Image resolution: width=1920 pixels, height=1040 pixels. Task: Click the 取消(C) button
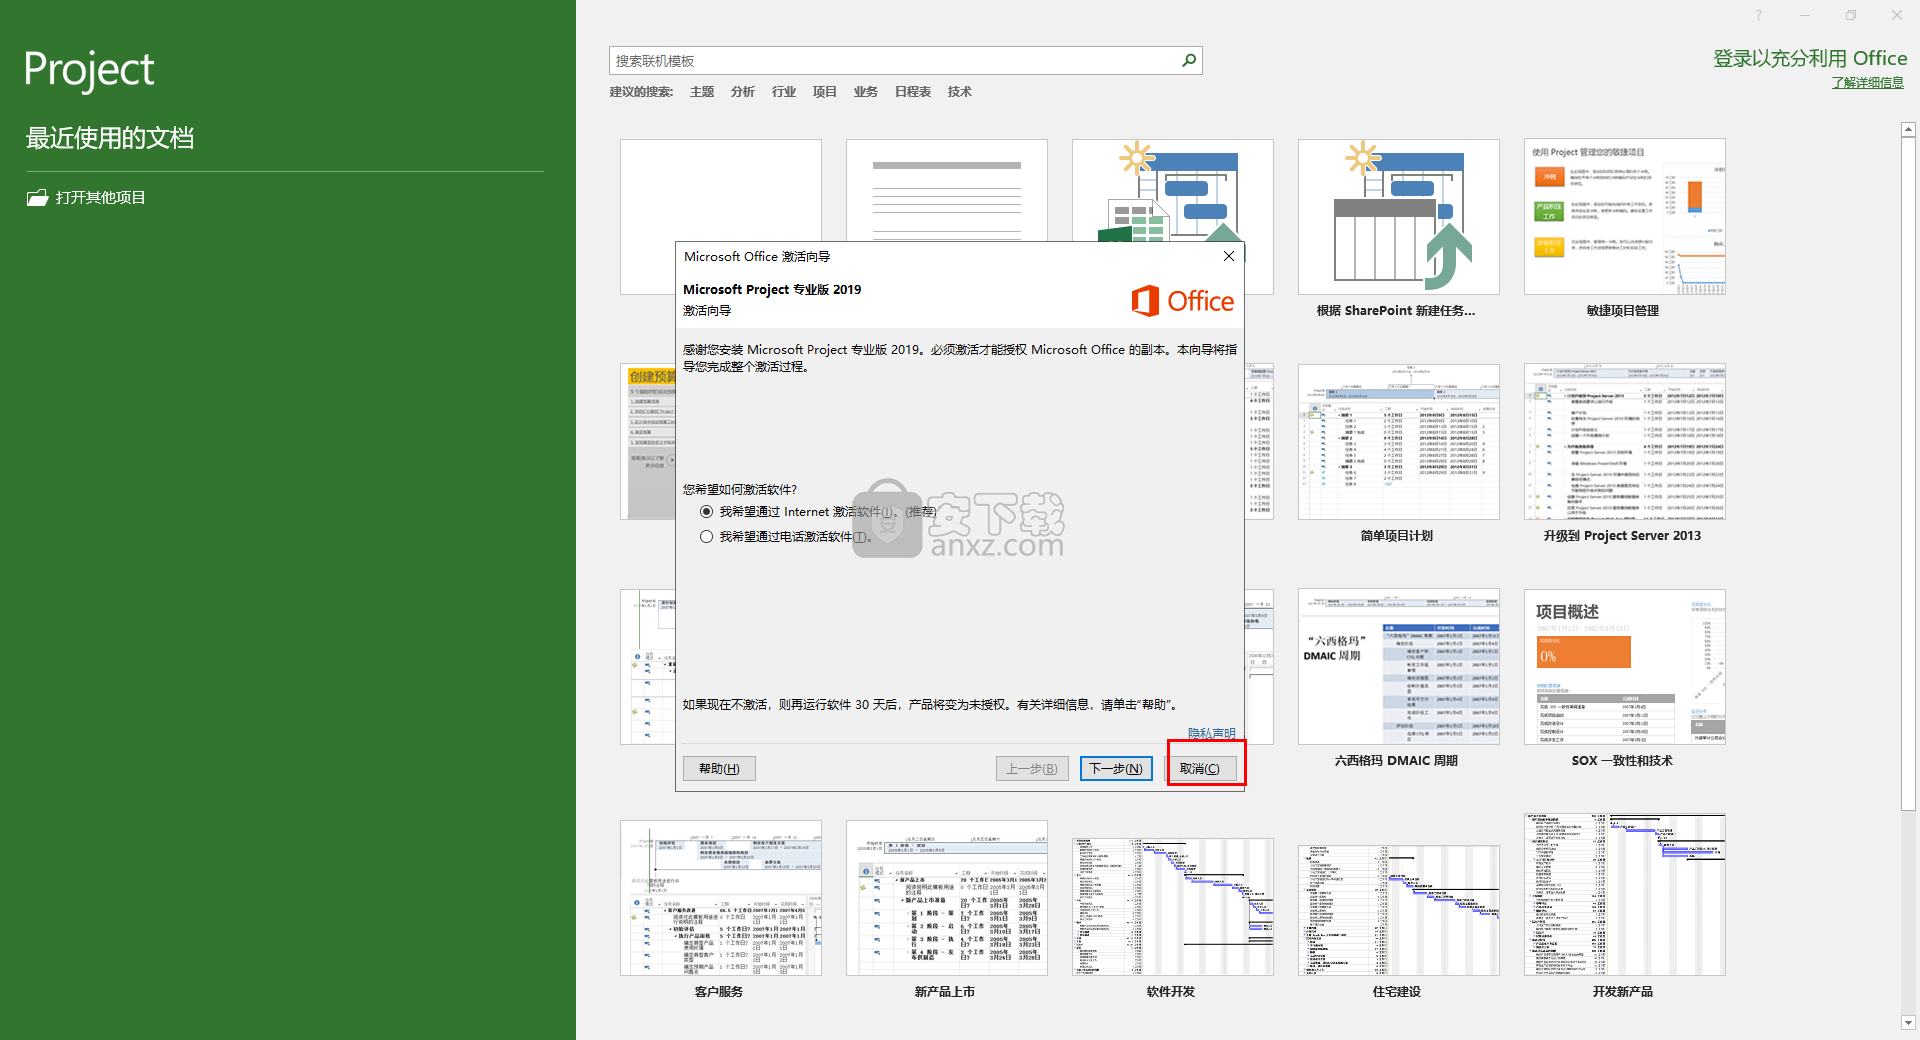click(1200, 768)
